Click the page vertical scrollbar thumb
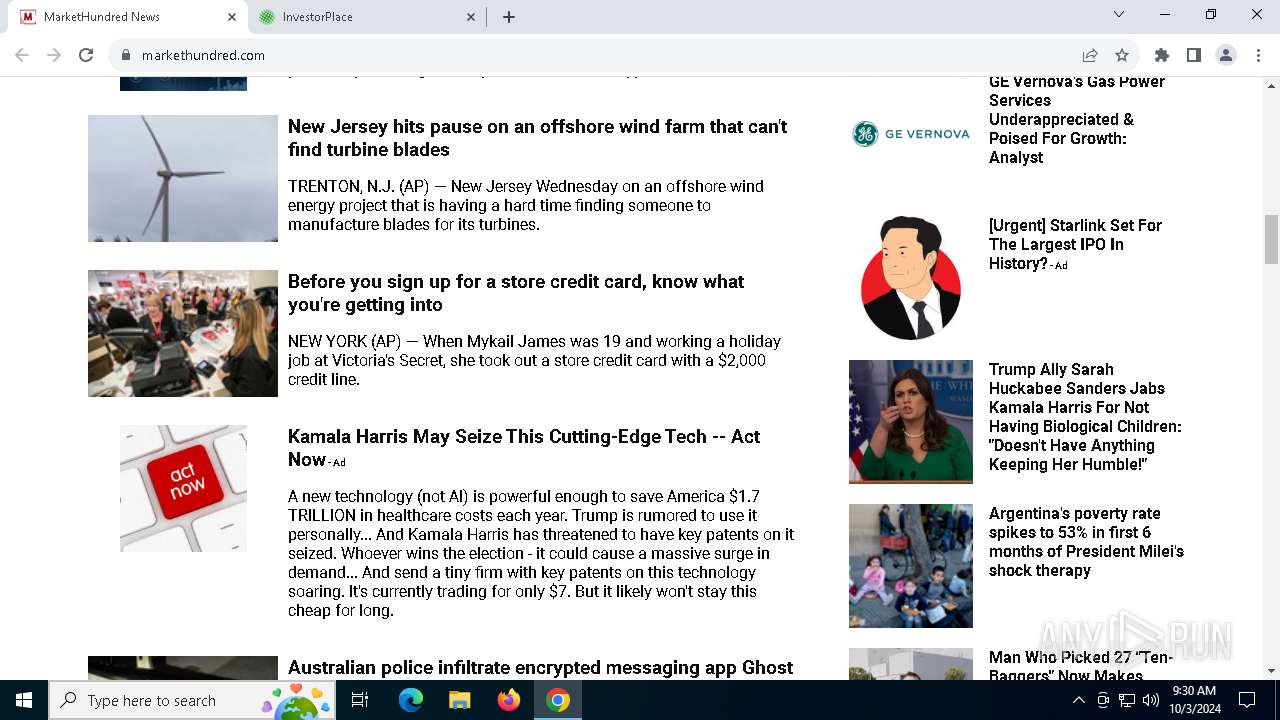Image resolution: width=1280 pixels, height=720 pixels. (x=1272, y=239)
